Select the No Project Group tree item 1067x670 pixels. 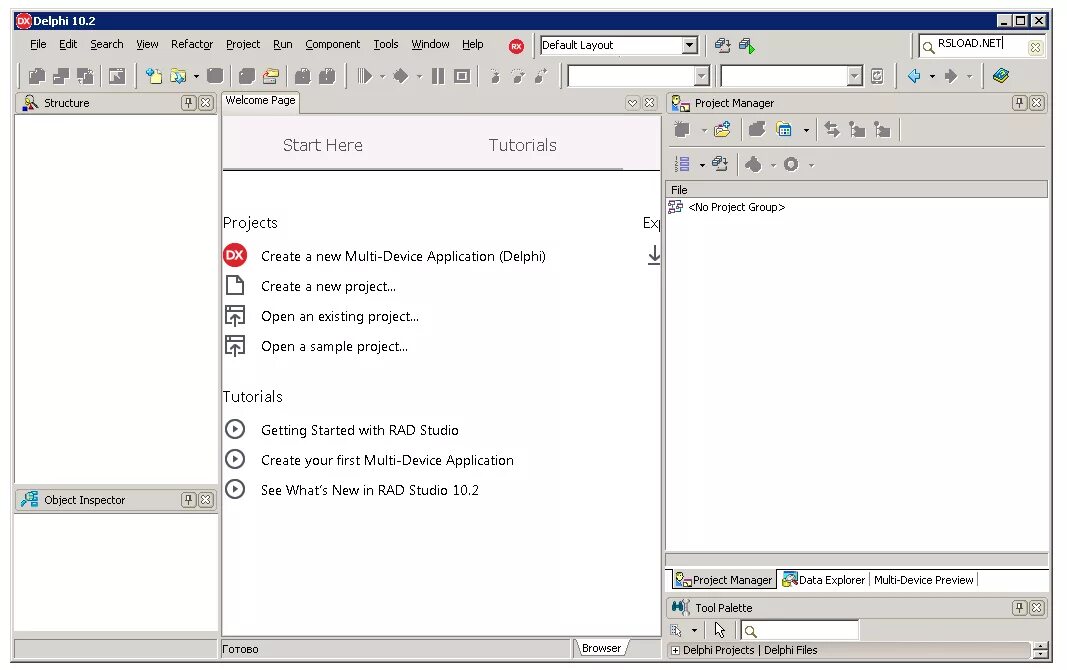pos(736,207)
